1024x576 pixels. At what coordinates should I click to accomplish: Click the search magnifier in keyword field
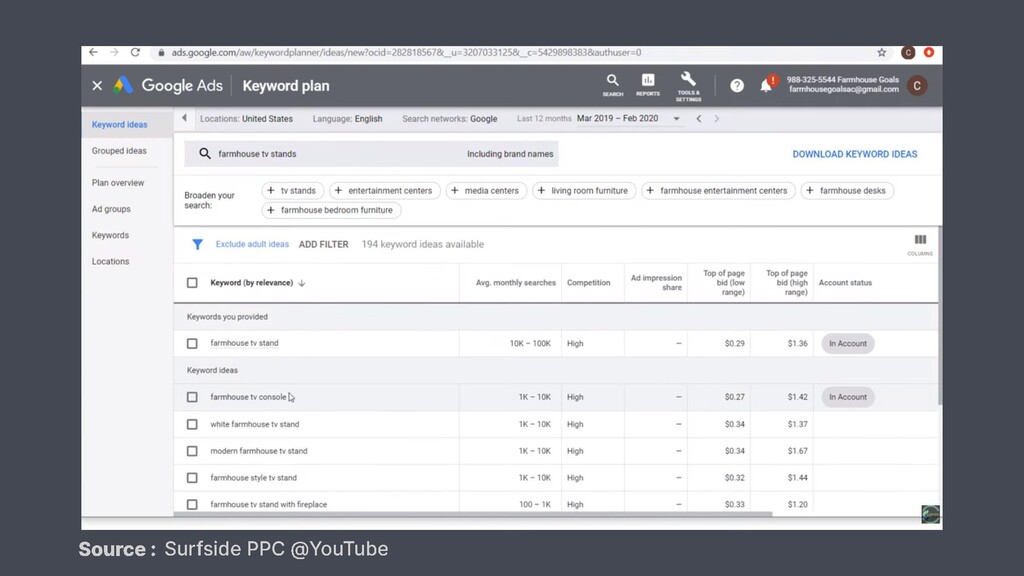pos(204,153)
